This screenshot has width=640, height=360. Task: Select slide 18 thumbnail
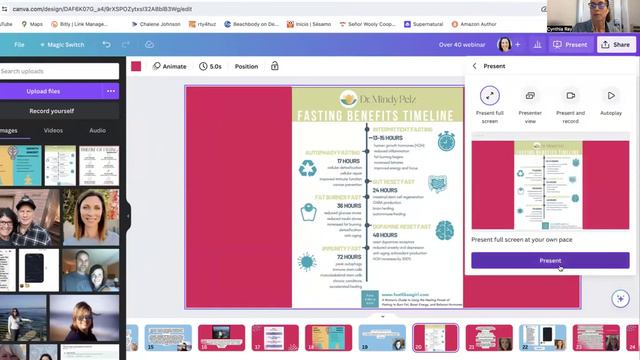pos(329,338)
